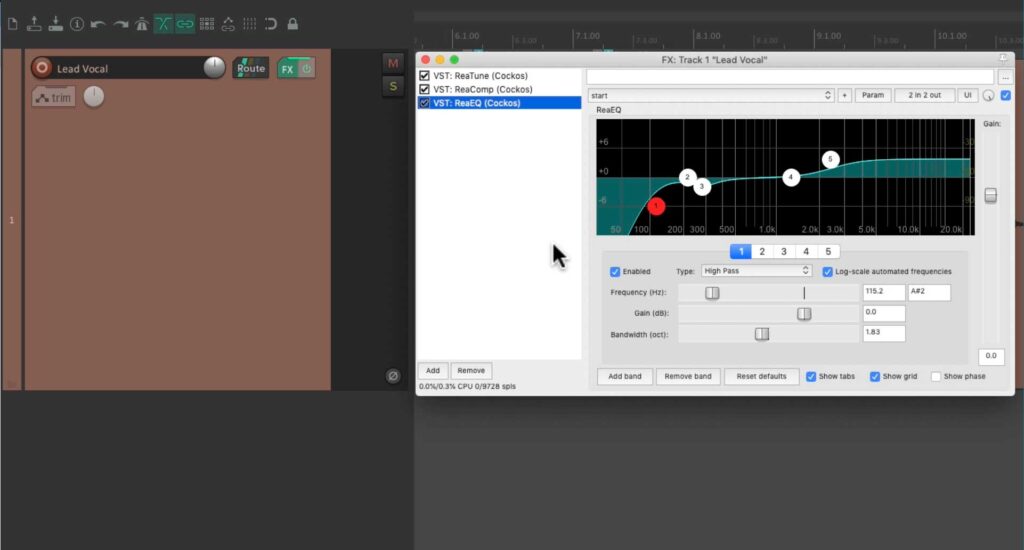Select band 3 node on EQ graph
Image resolution: width=1024 pixels, height=550 pixels.
click(x=702, y=187)
